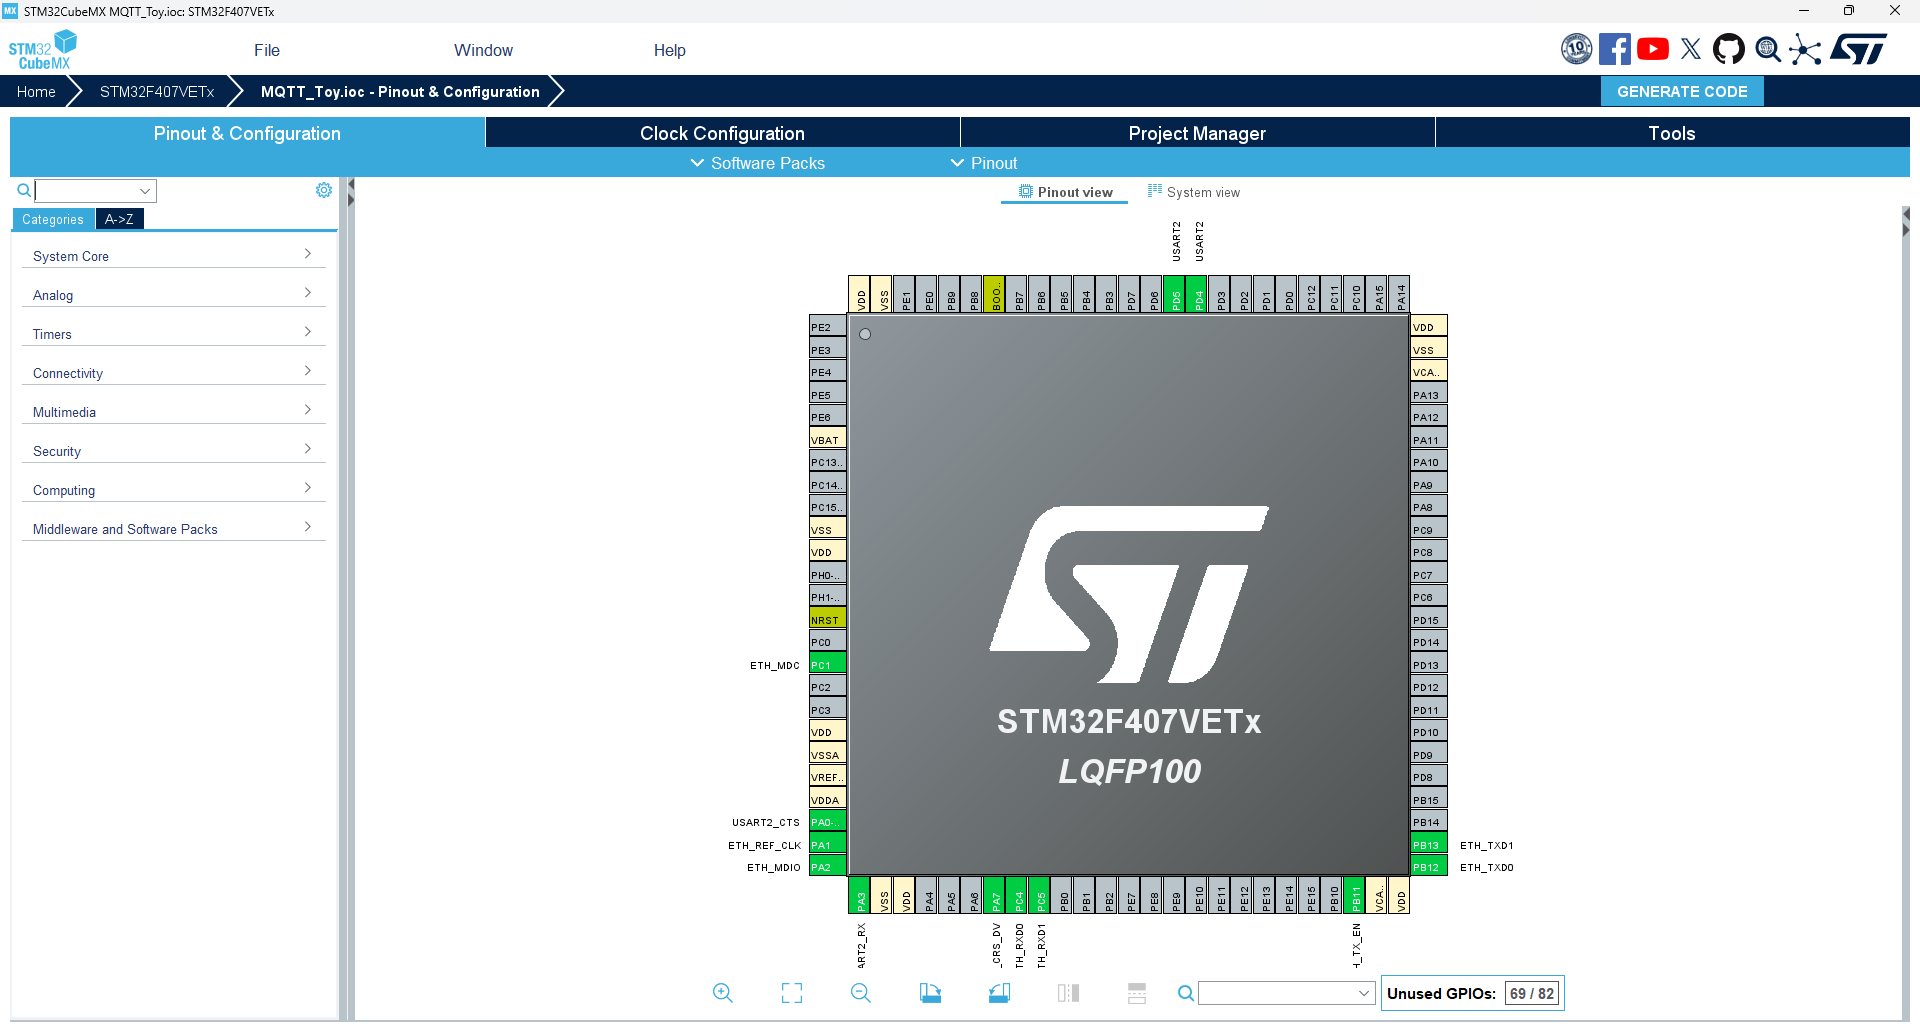Open the File menu
The image size is (1920, 1032).
click(267, 50)
